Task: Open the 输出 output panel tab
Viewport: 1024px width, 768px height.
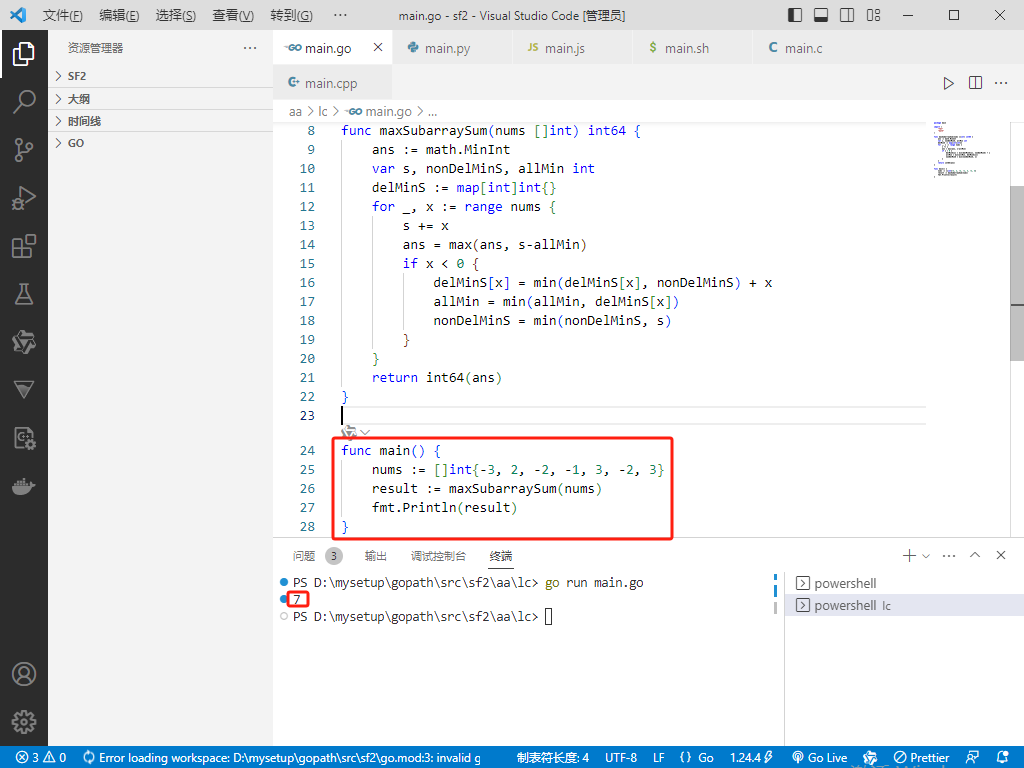Action: (376, 556)
